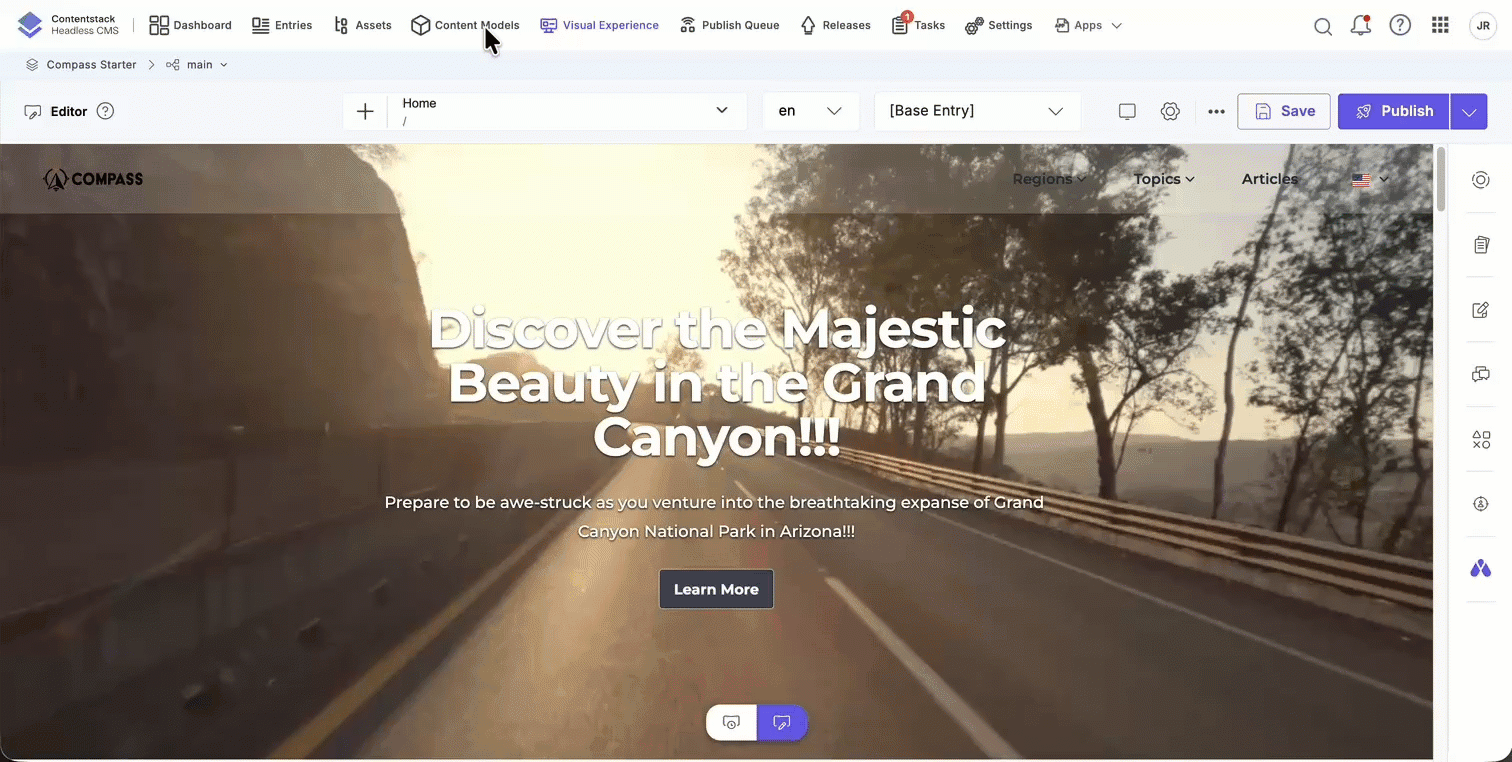
Task: Open the Tasks section
Action: [918, 26]
